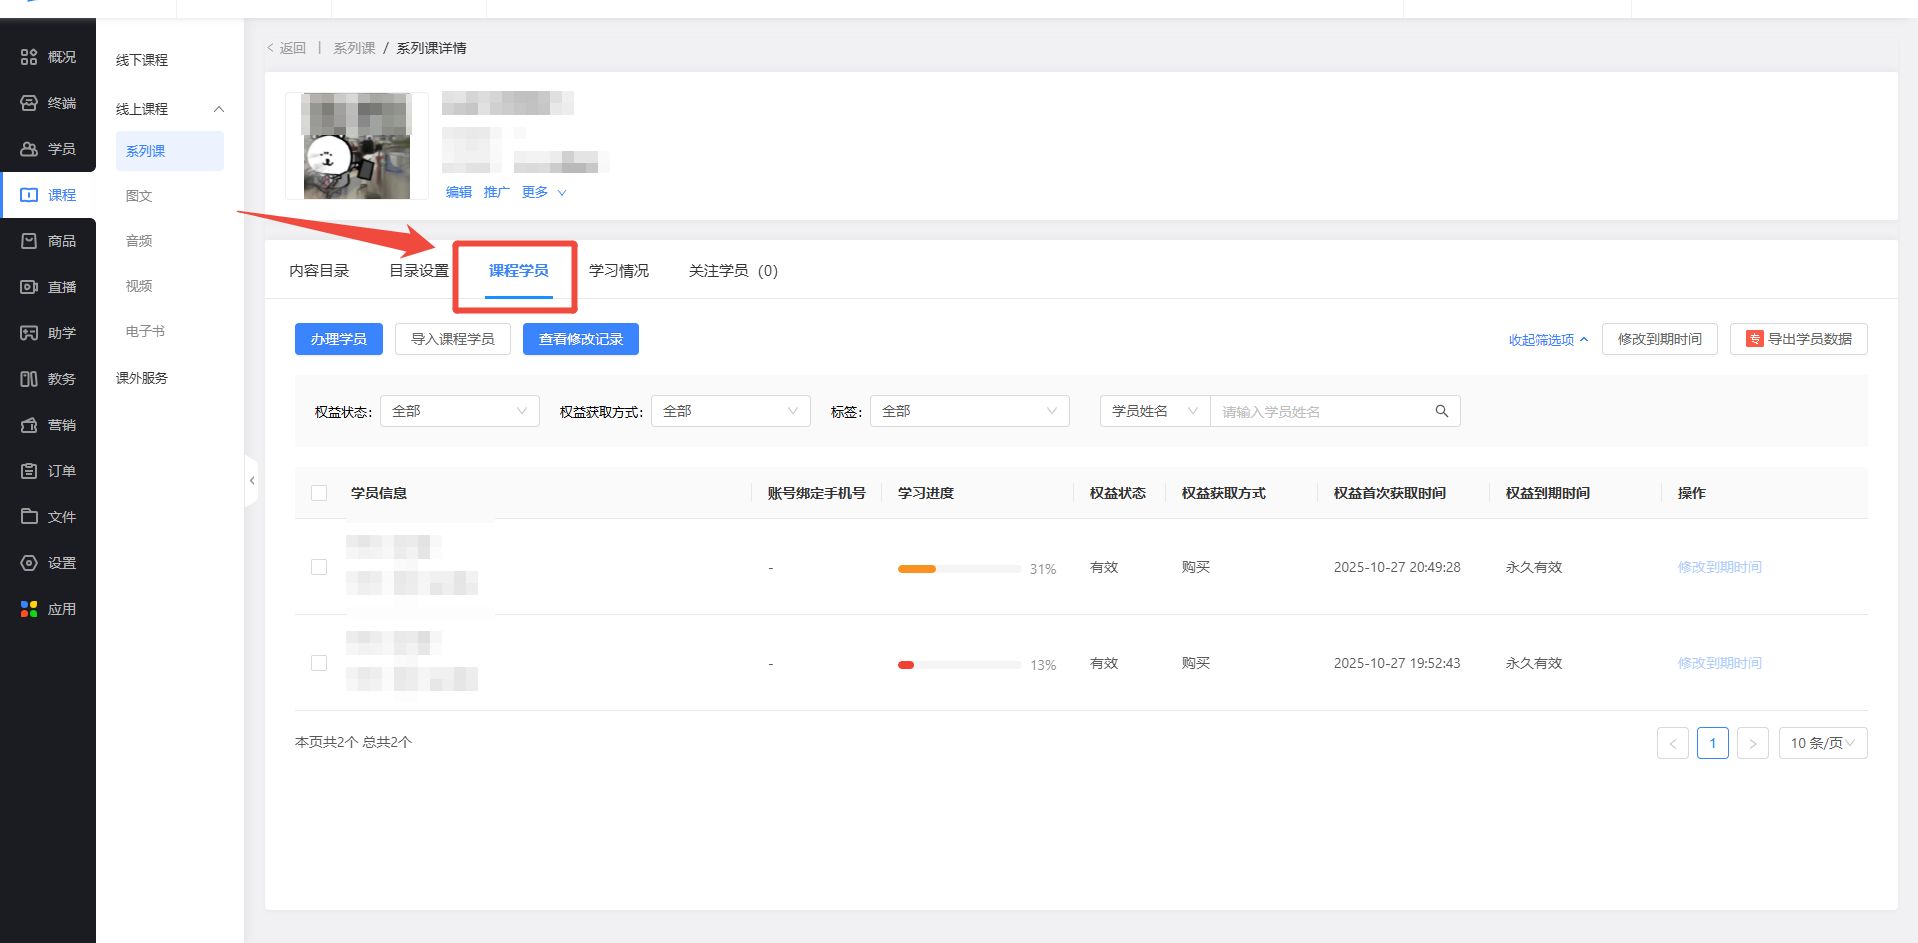The image size is (1918, 943).
Task: Check the first student row with 31% progress
Action: coord(319,567)
